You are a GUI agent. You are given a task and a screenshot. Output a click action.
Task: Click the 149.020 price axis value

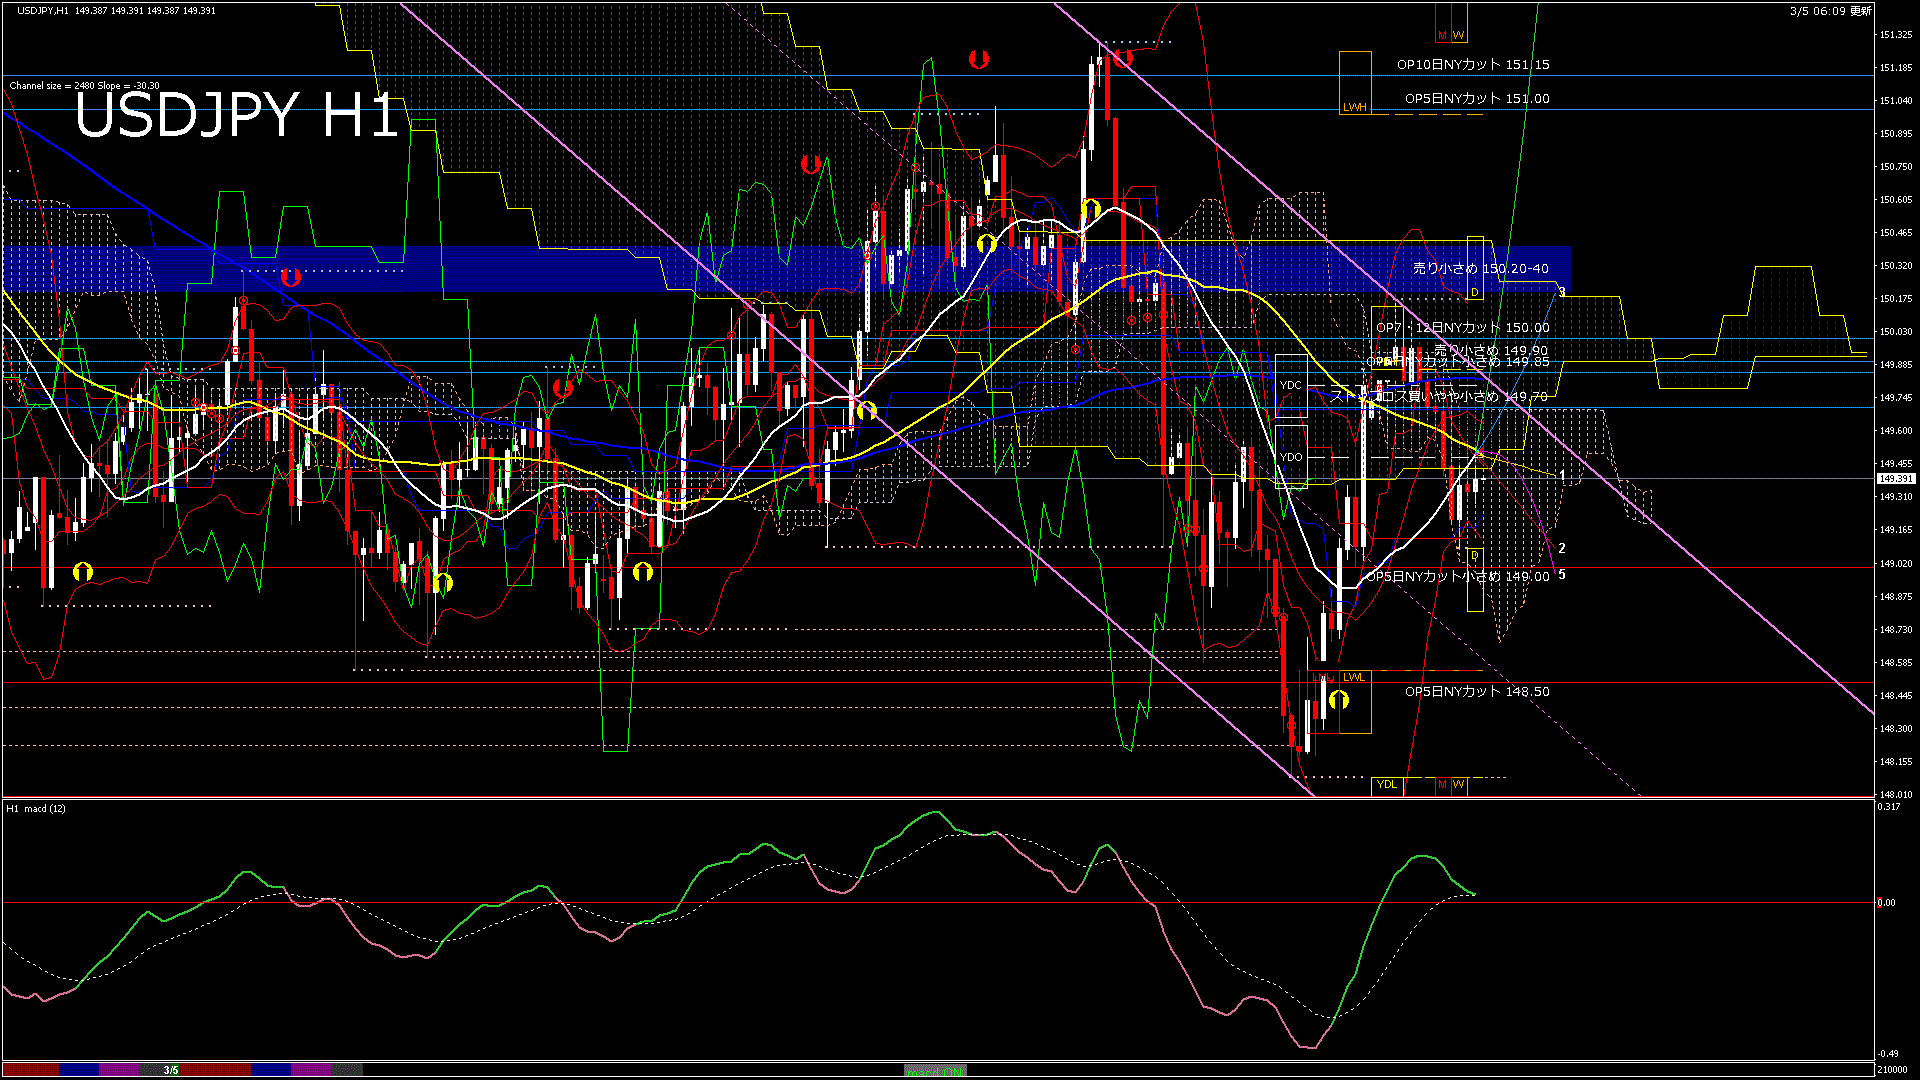1896,564
